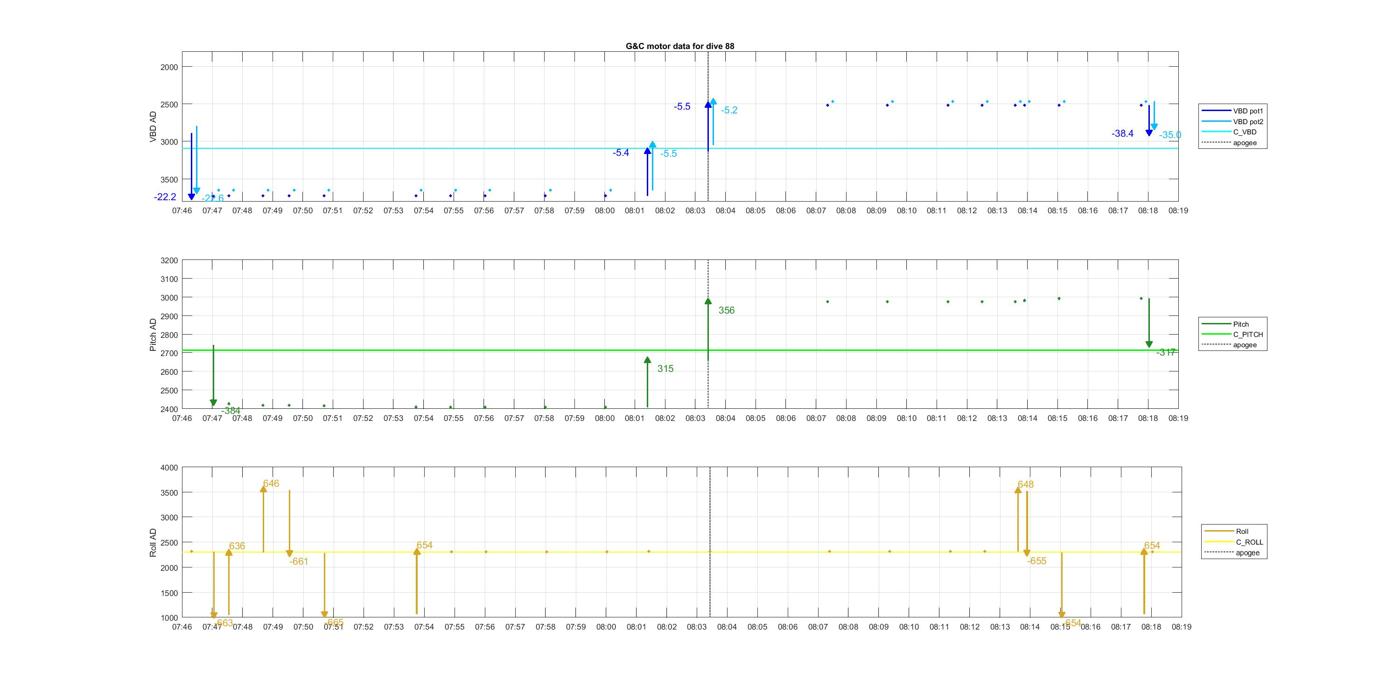The height and width of the screenshot is (693, 1400).
Task: Click the "-35.0" VBD data label
Action: [x=1170, y=135]
